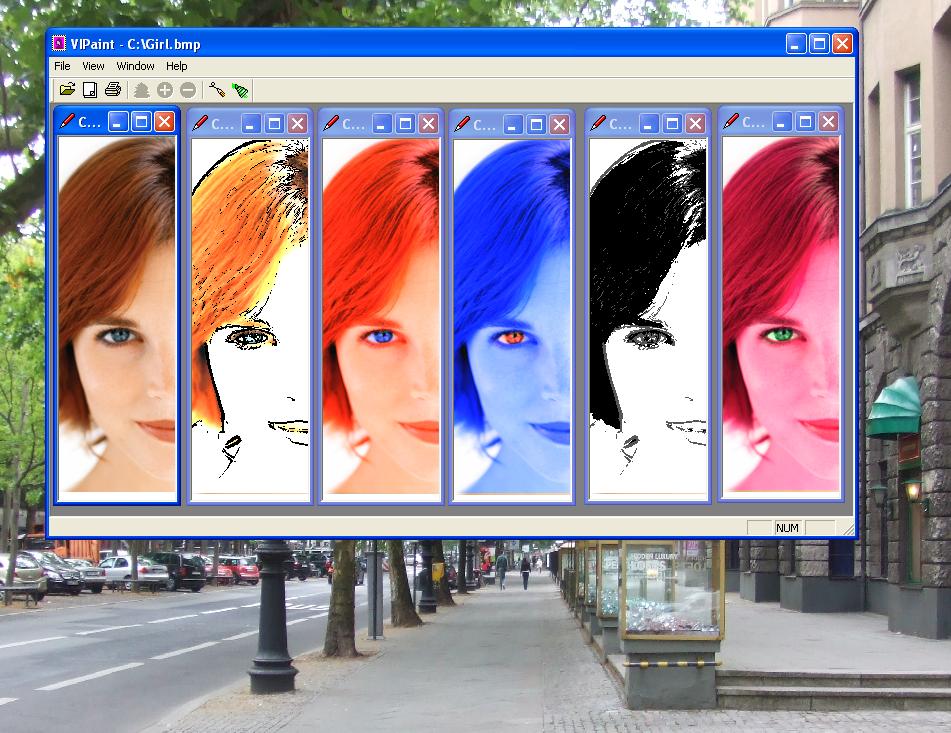Open the Window menu

coord(134,65)
